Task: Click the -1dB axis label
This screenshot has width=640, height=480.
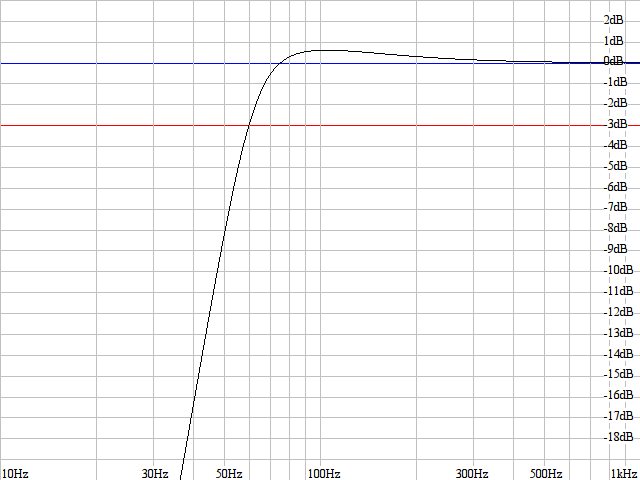Action: click(615, 82)
